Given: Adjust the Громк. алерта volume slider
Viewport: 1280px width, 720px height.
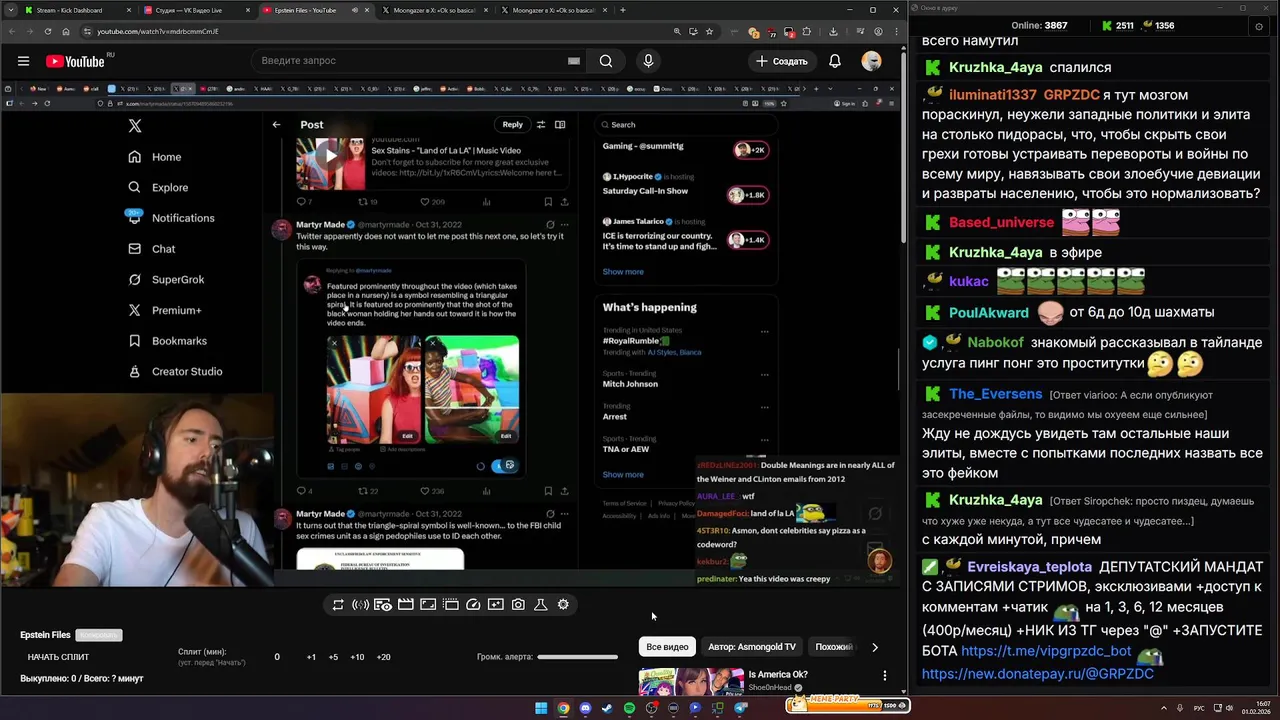Looking at the screenshot, I should pyautogui.click(x=577, y=657).
